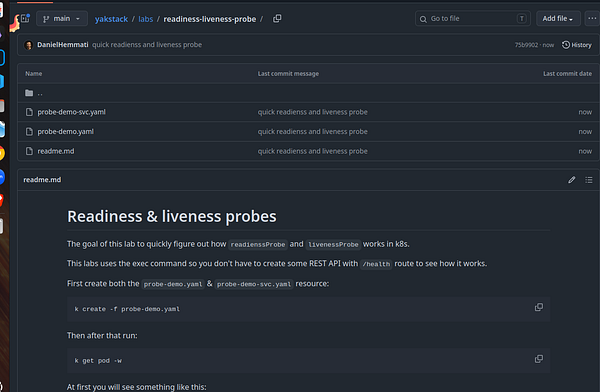
Task: Click the branch icon in main selector
Action: coord(46,19)
